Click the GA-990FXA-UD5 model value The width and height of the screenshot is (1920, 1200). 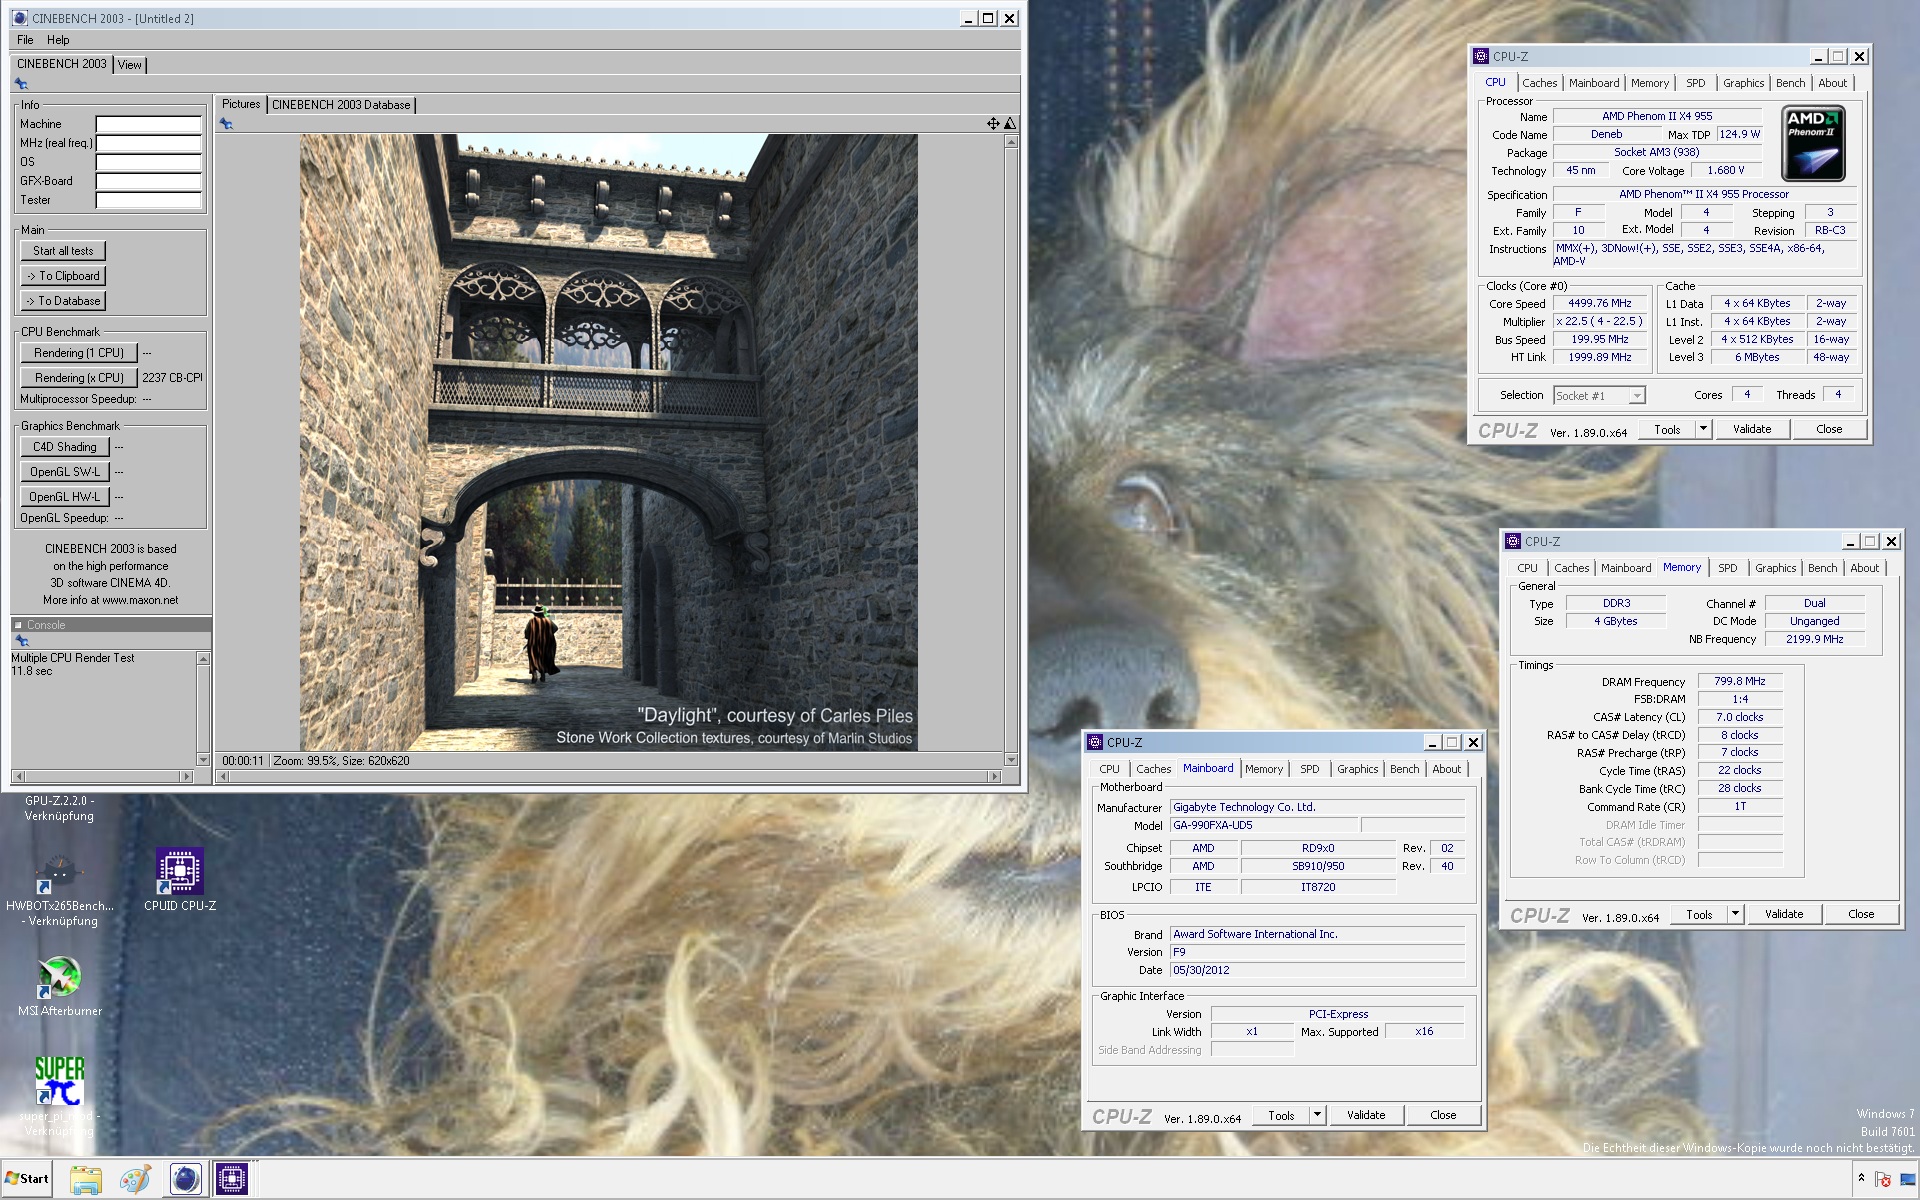[x=1265, y=825]
